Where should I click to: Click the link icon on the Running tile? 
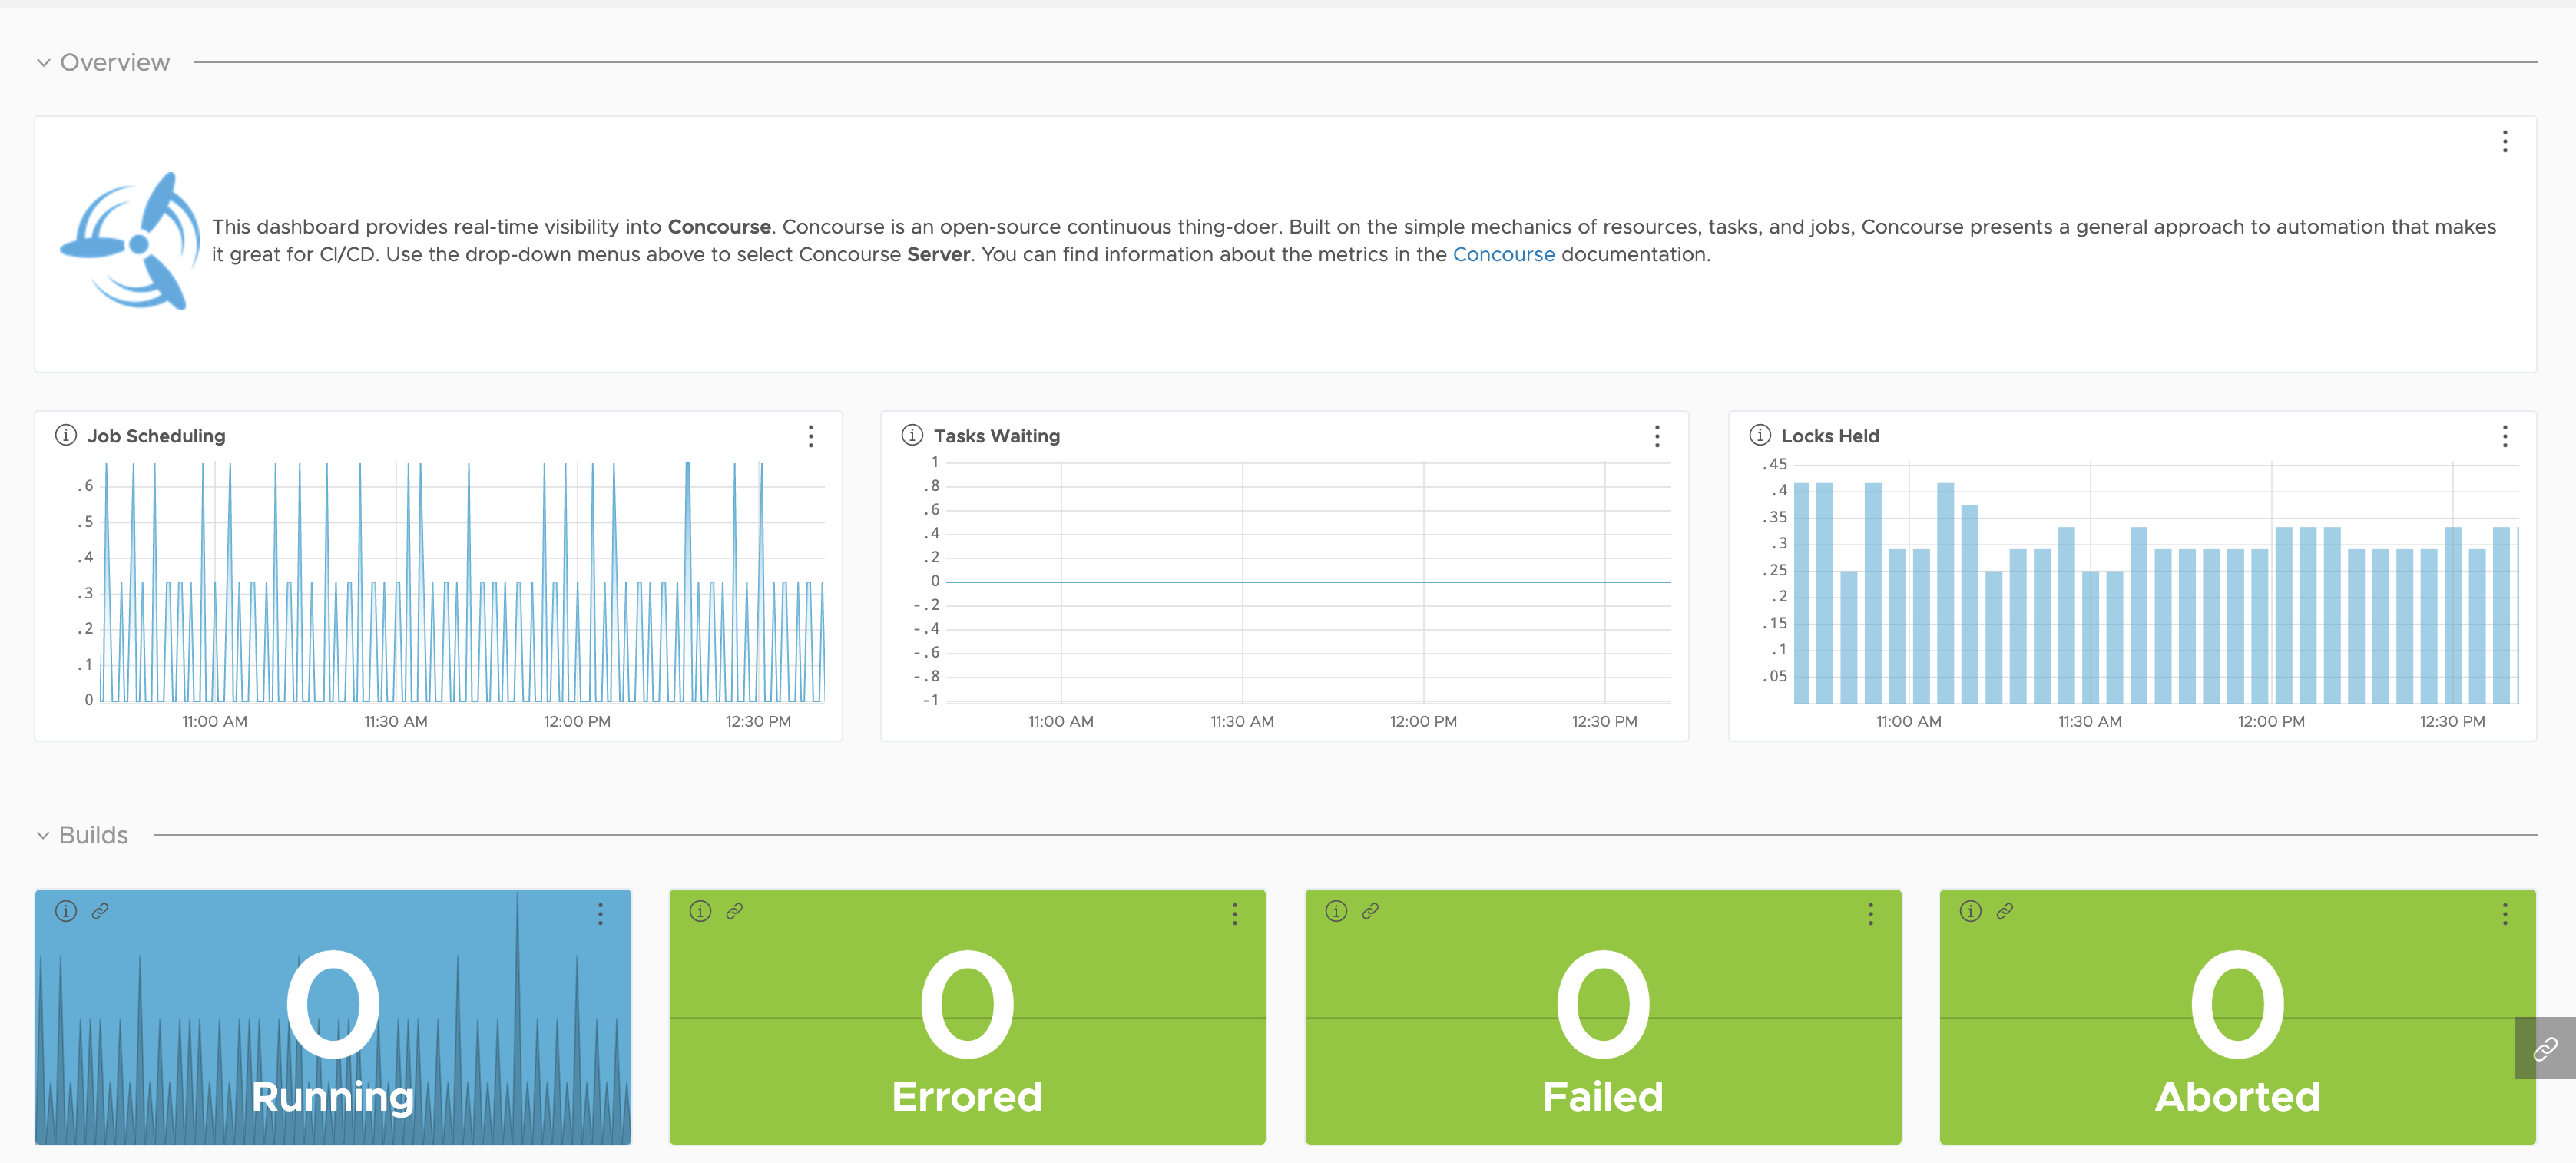click(x=100, y=911)
